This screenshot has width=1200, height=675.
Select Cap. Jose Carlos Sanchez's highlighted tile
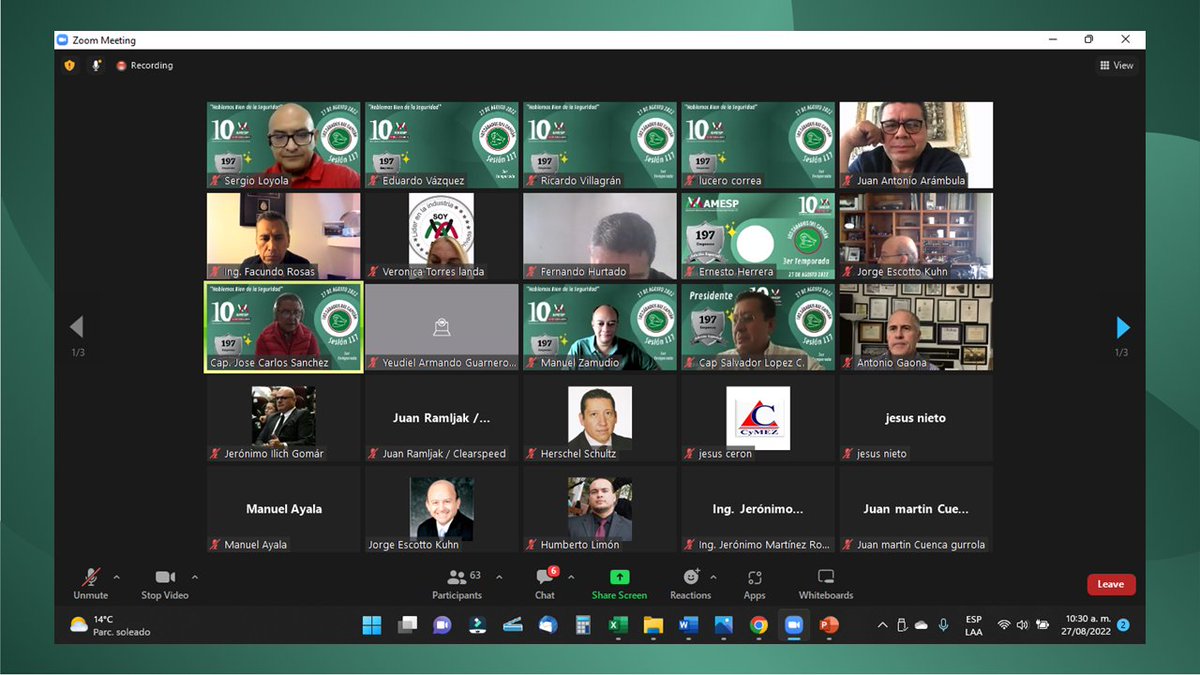coord(284,327)
